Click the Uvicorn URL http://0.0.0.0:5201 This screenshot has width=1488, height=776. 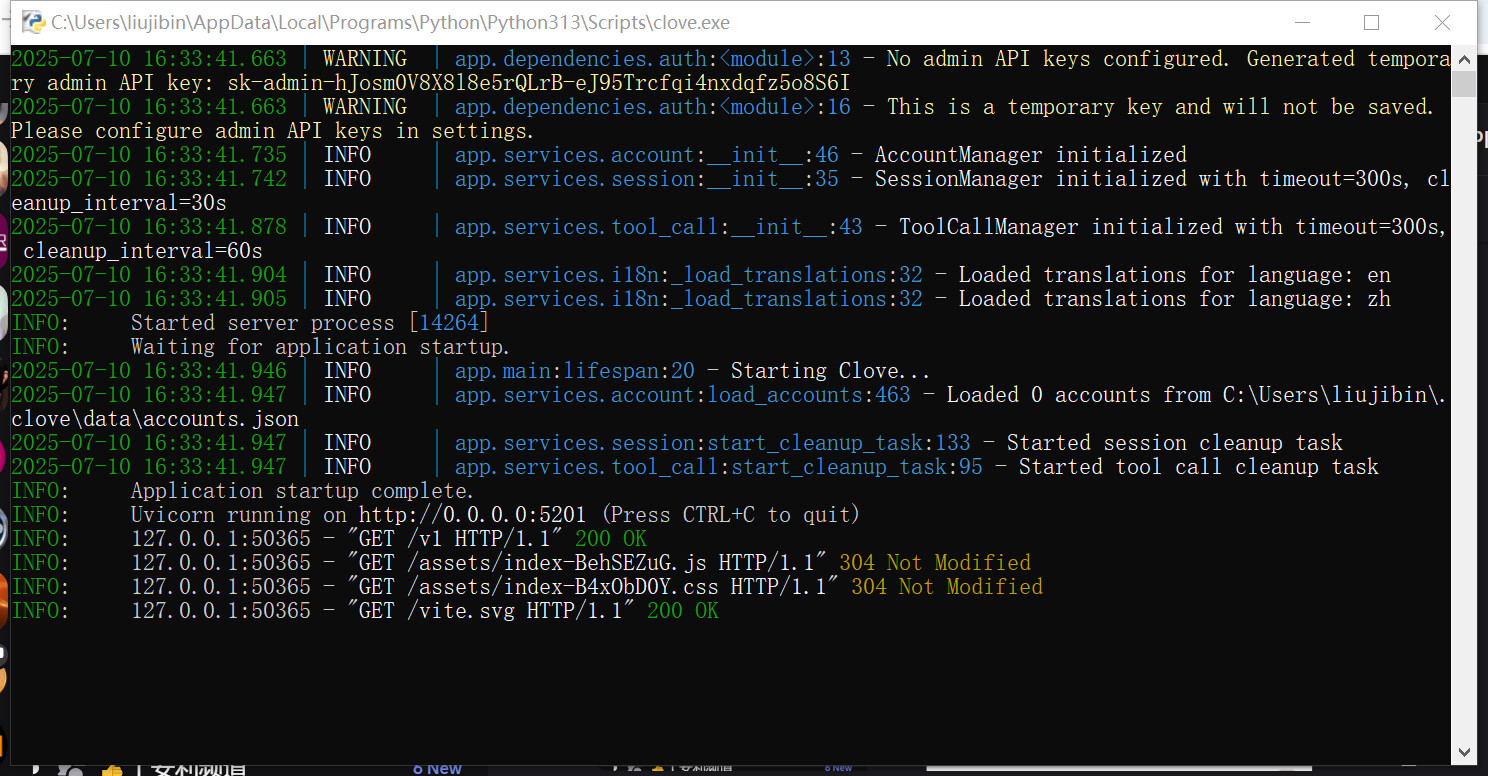coord(472,515)
